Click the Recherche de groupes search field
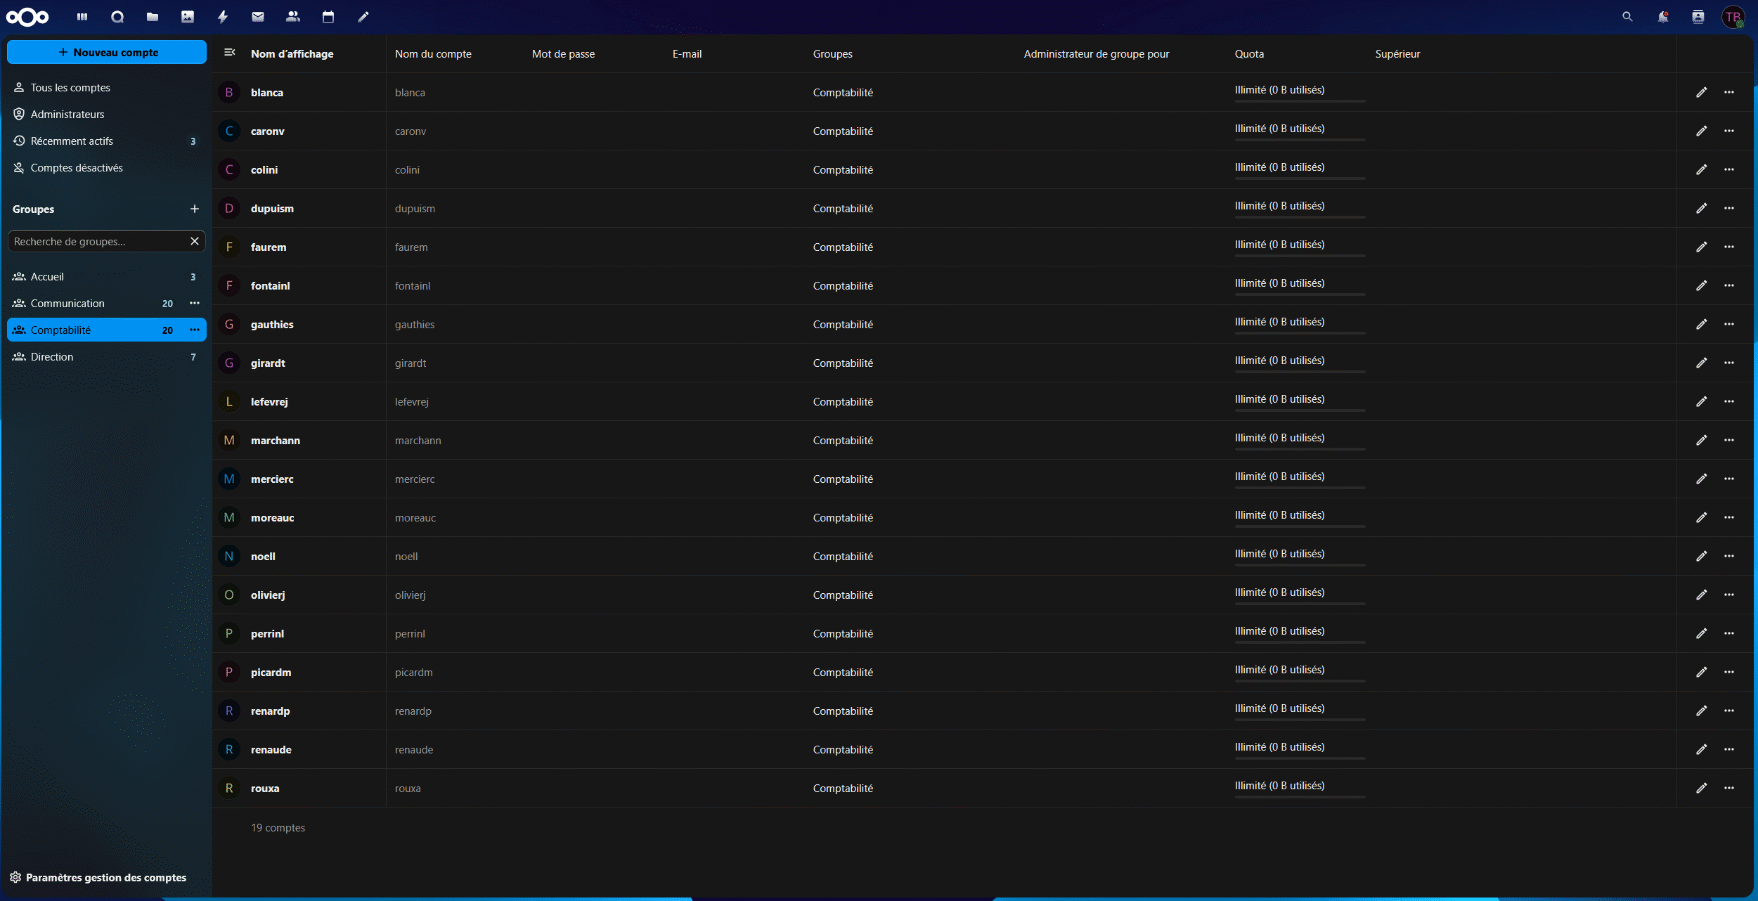This screenshot has height=901, width=1758. (97, 241)
